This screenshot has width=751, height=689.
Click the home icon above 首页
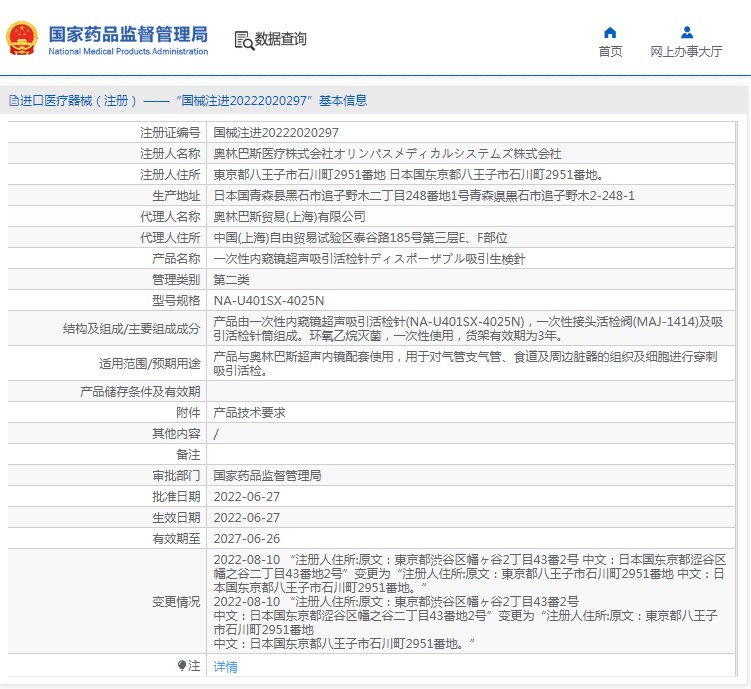(x=610, y=32)
